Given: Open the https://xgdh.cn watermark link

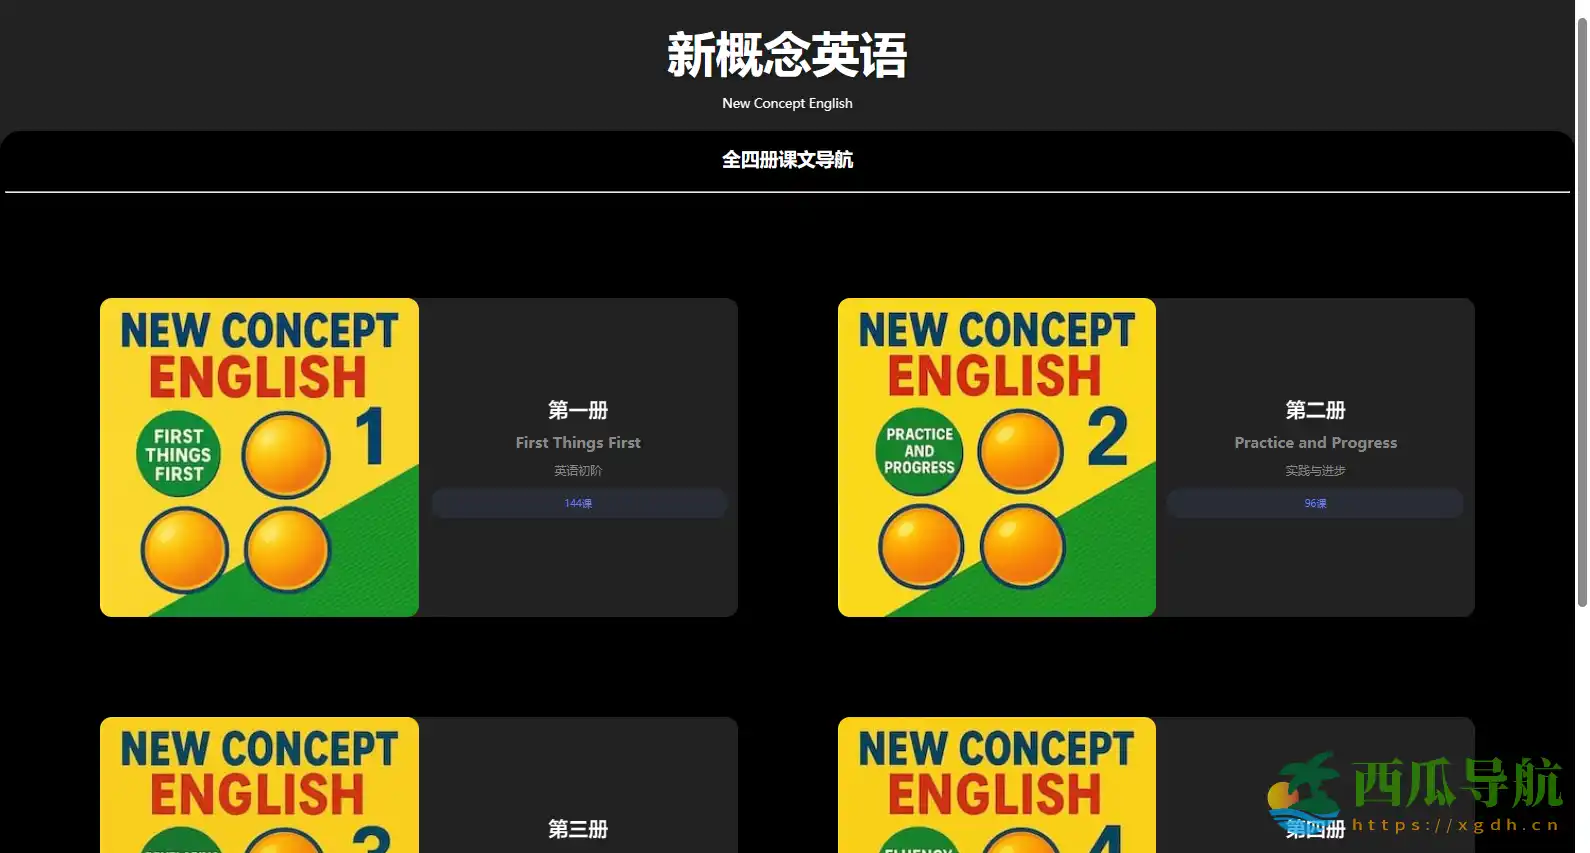Looking at the screenshot, I should (1456, 825).
